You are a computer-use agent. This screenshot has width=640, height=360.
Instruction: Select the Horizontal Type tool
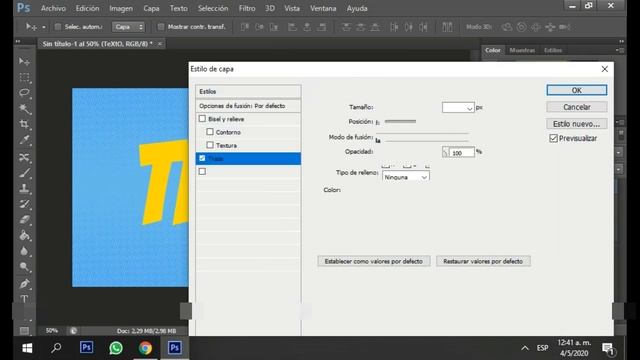tap(24, 299)
